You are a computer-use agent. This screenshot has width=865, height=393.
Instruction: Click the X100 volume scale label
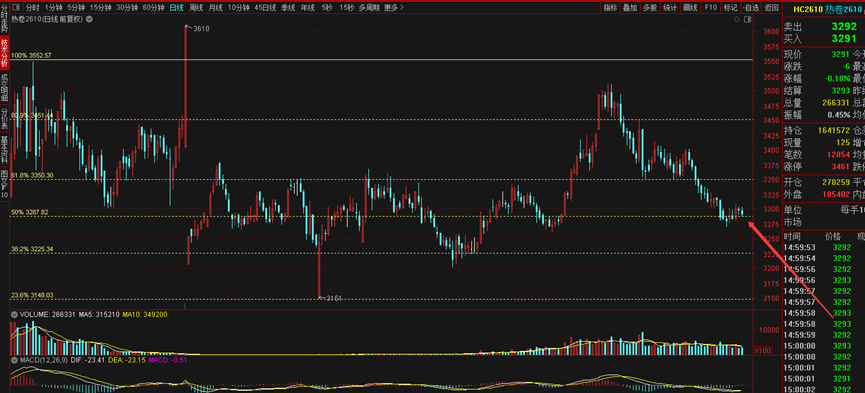[762, 350]
